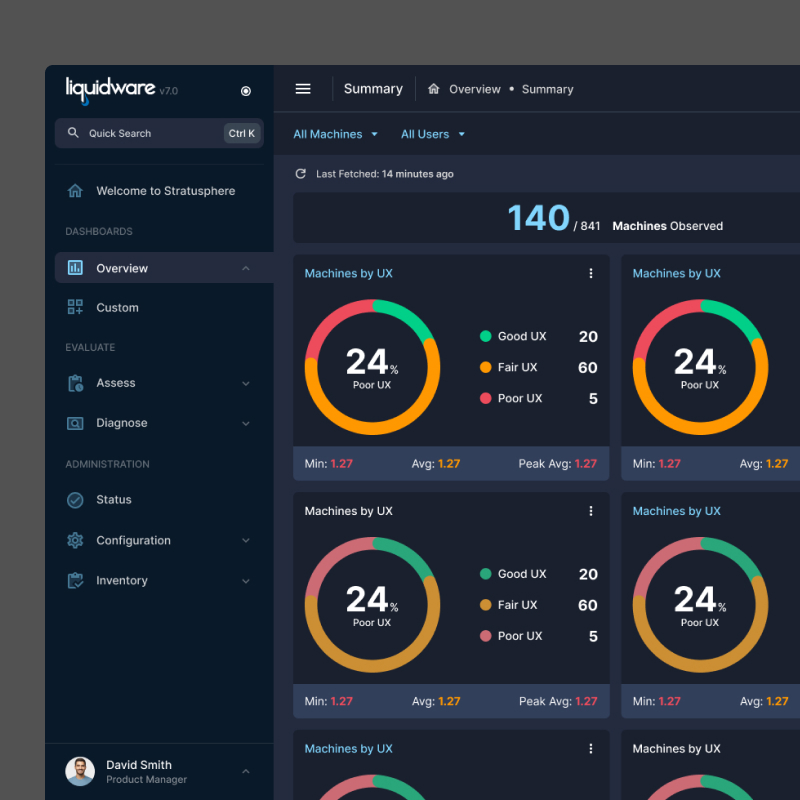This screenshot has width=800, height=800.
Task: Open the Assess section icon
Action: click(x=74, y=382)
